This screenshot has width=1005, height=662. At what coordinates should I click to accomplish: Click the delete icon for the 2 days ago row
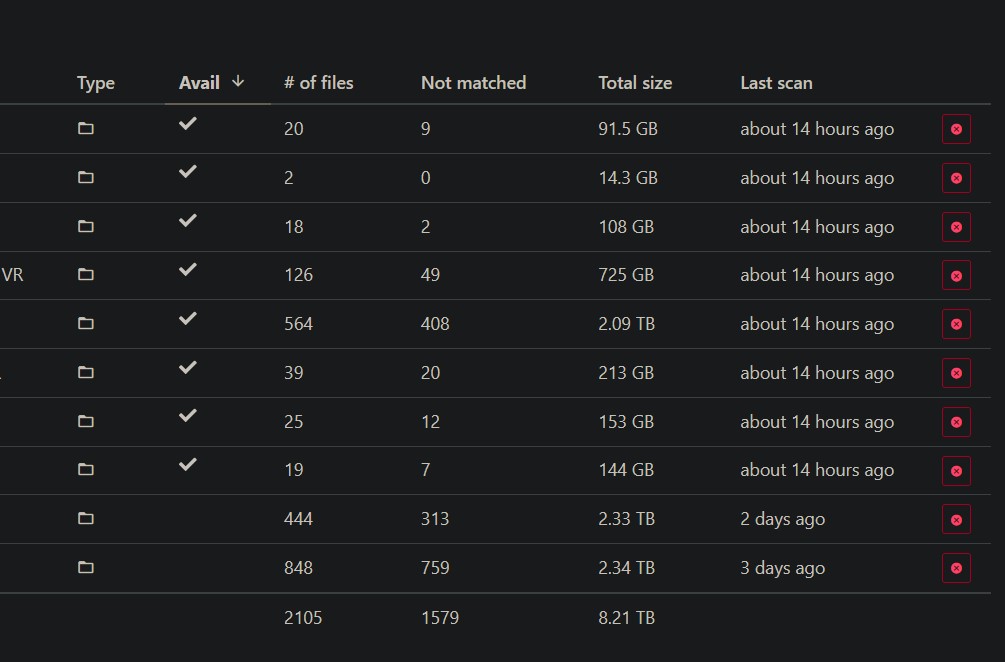point(956,518)
